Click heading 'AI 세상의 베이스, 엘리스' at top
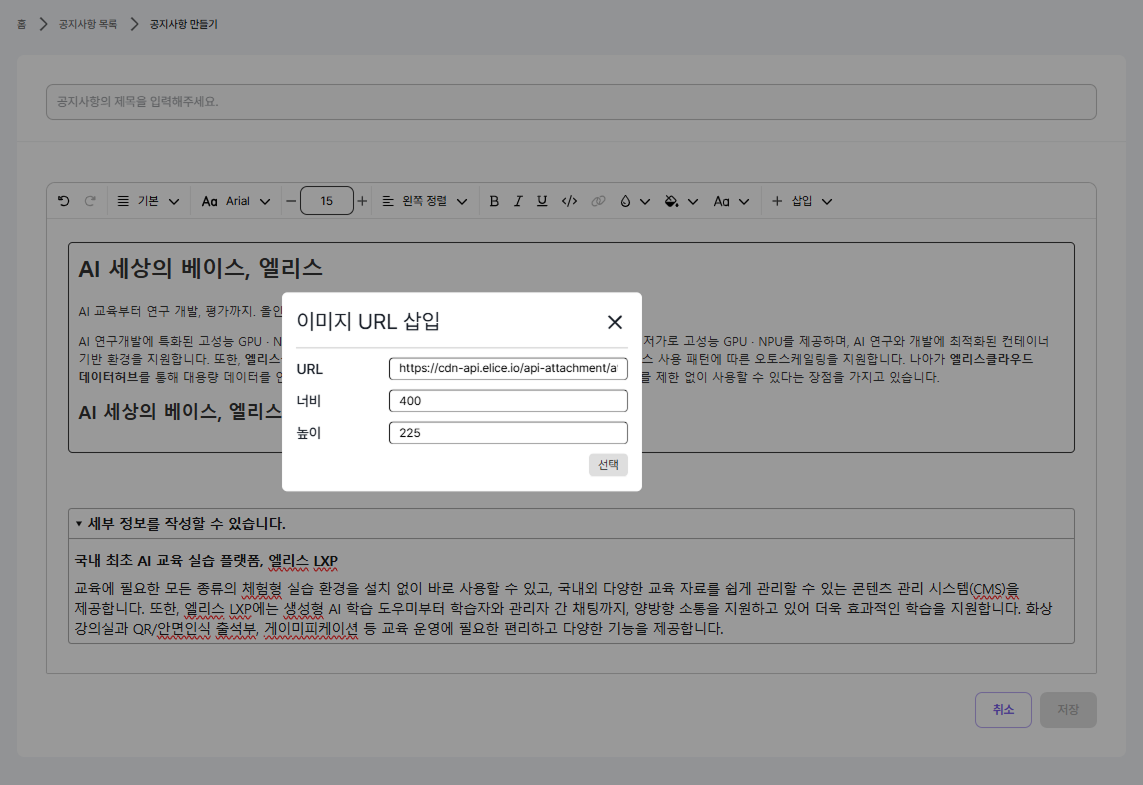The image size is (1143, 785). click(x=200, y=268)
